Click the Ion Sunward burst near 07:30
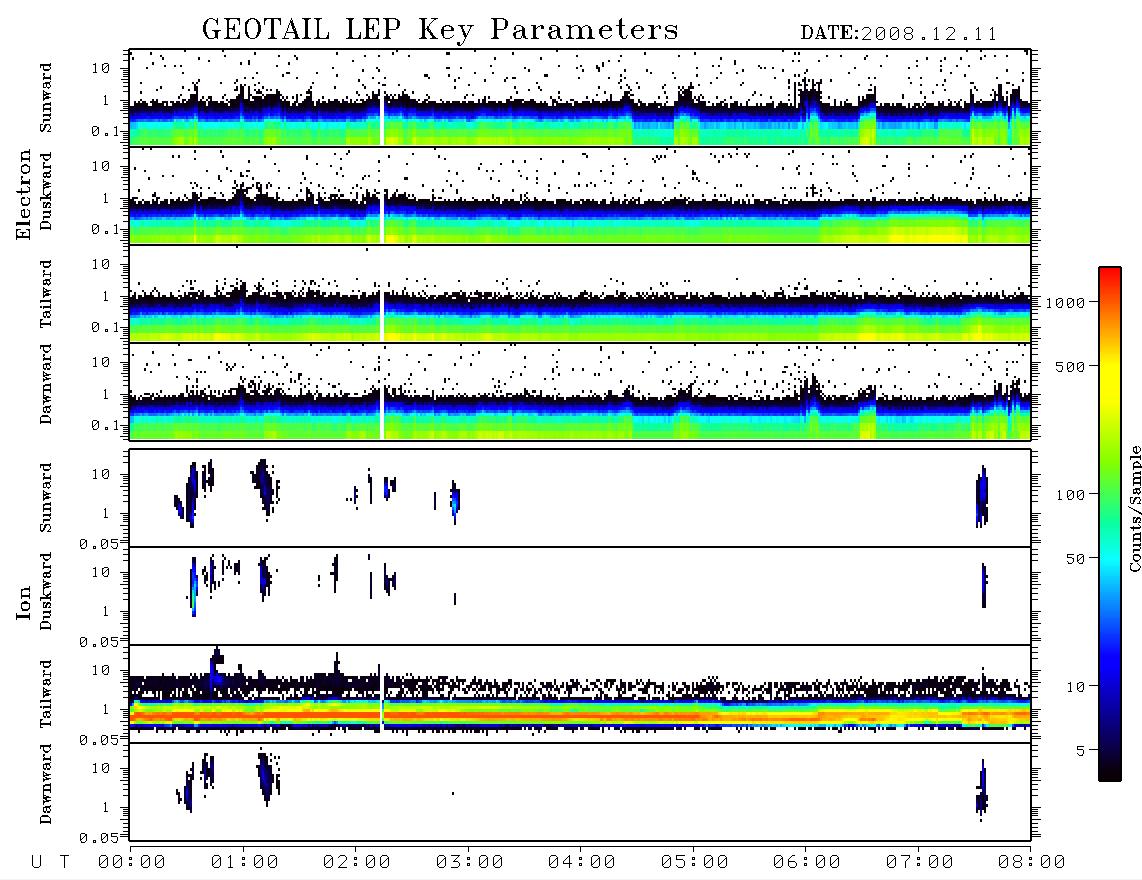Viewport: 1142px width, 880px height. (x=982, y=497)
